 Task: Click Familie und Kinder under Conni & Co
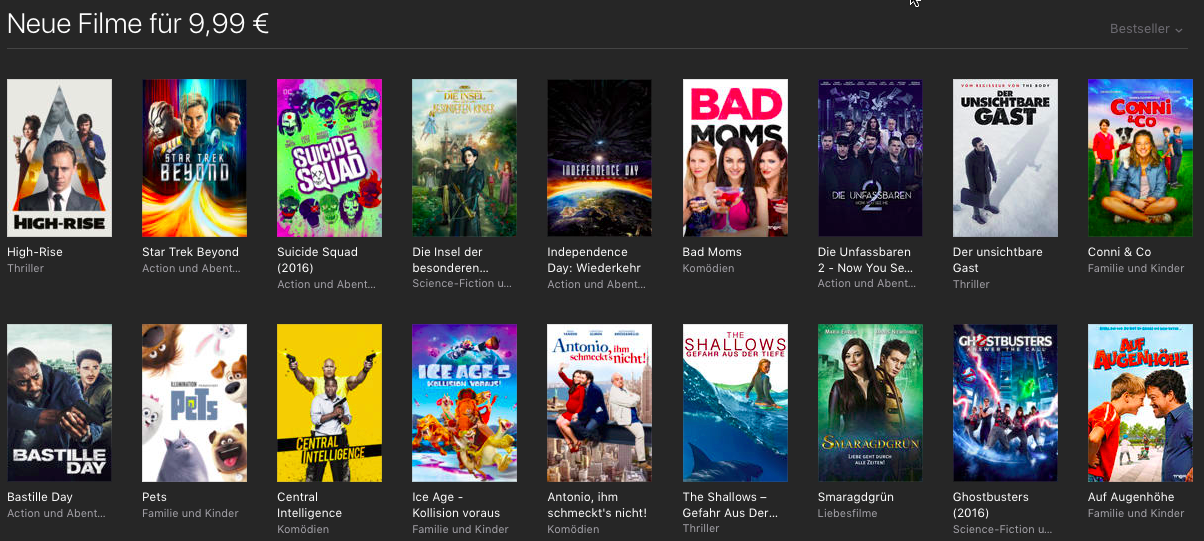(1136, 268)
